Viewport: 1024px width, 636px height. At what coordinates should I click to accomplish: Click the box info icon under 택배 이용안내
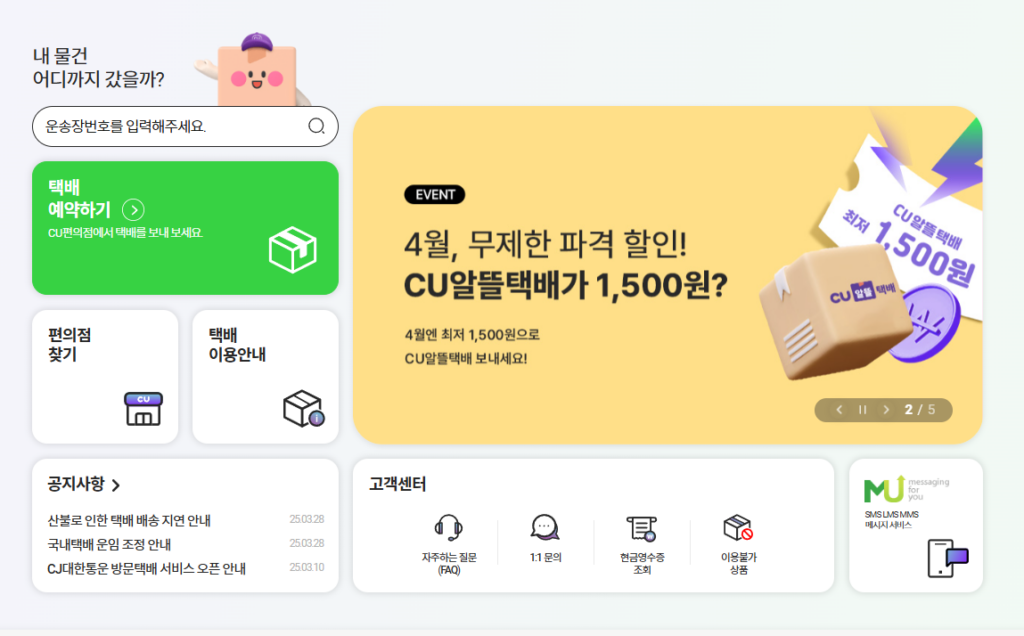[x=304, y=409]
